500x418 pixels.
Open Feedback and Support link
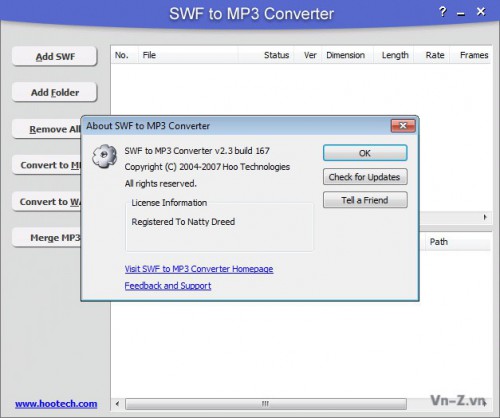click(168, 286)
